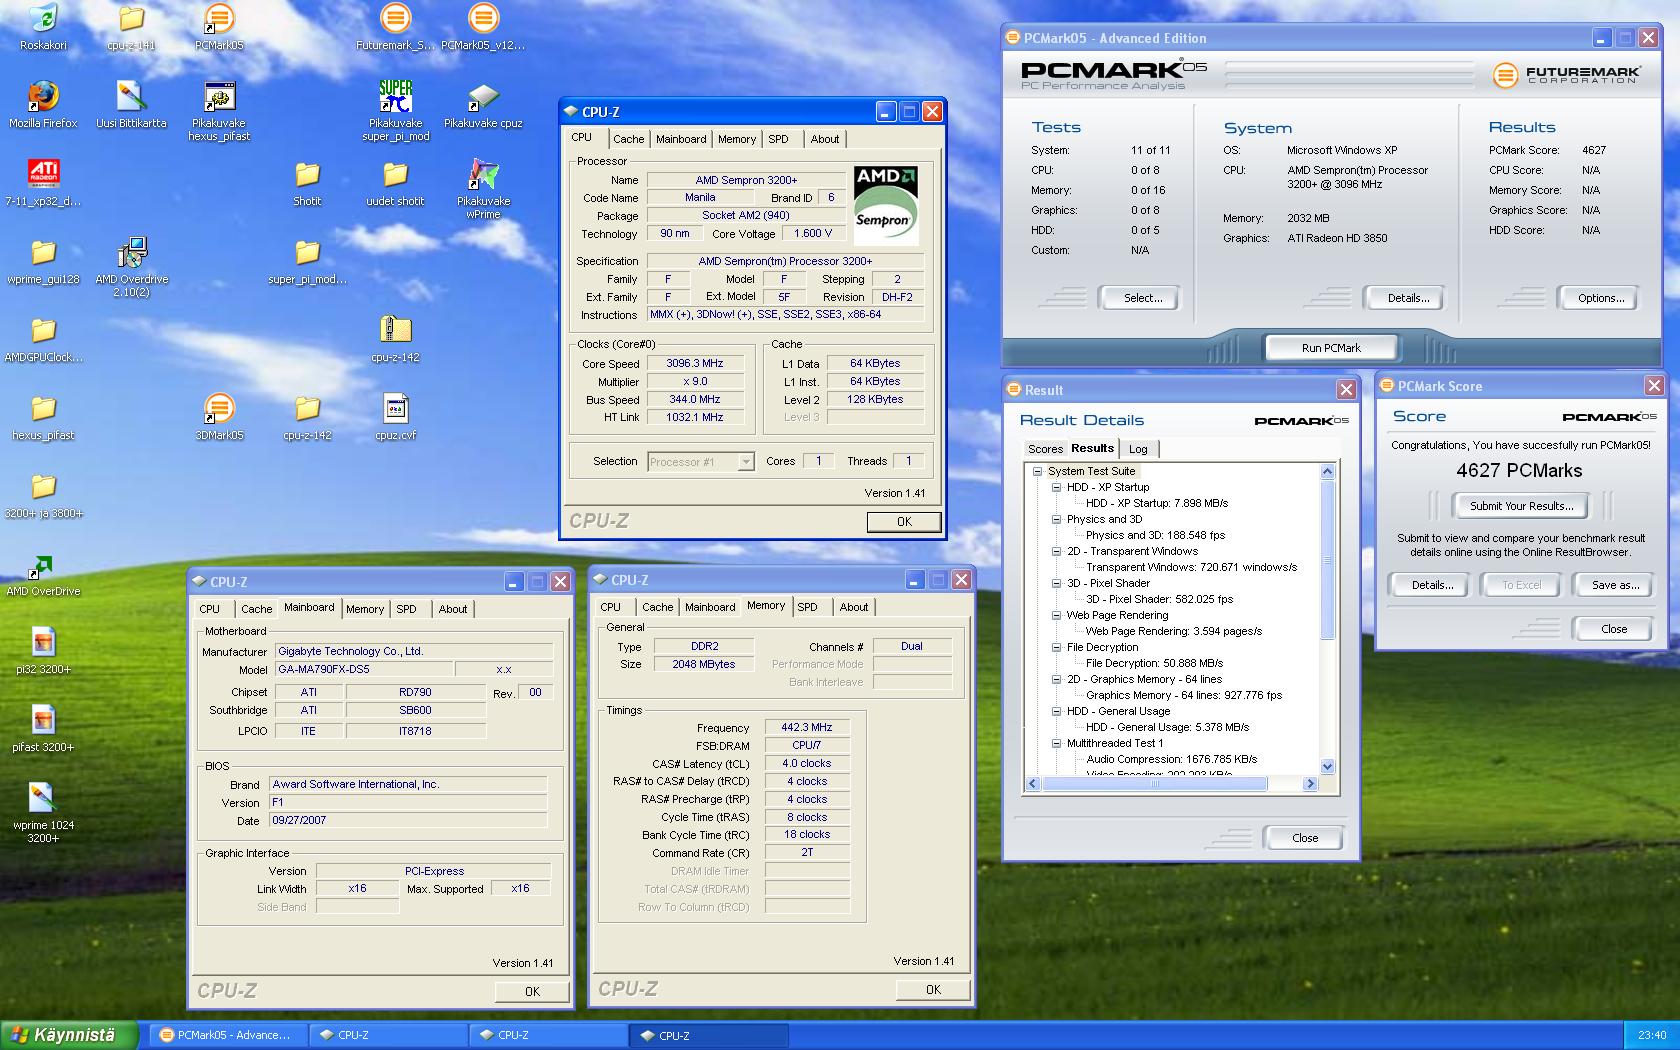This screenshot has height=1050, width=1680.
Task: Click Details... in PCMark Score window
Action: click(1432, 585)
